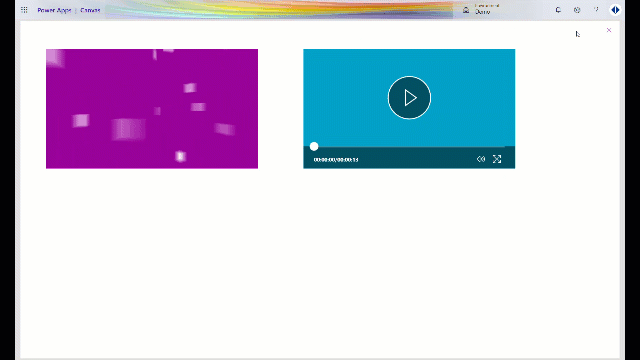This screenshot has height=360, width=640.
Task: Click the dark video controls bar
Action: pos(409,158)
